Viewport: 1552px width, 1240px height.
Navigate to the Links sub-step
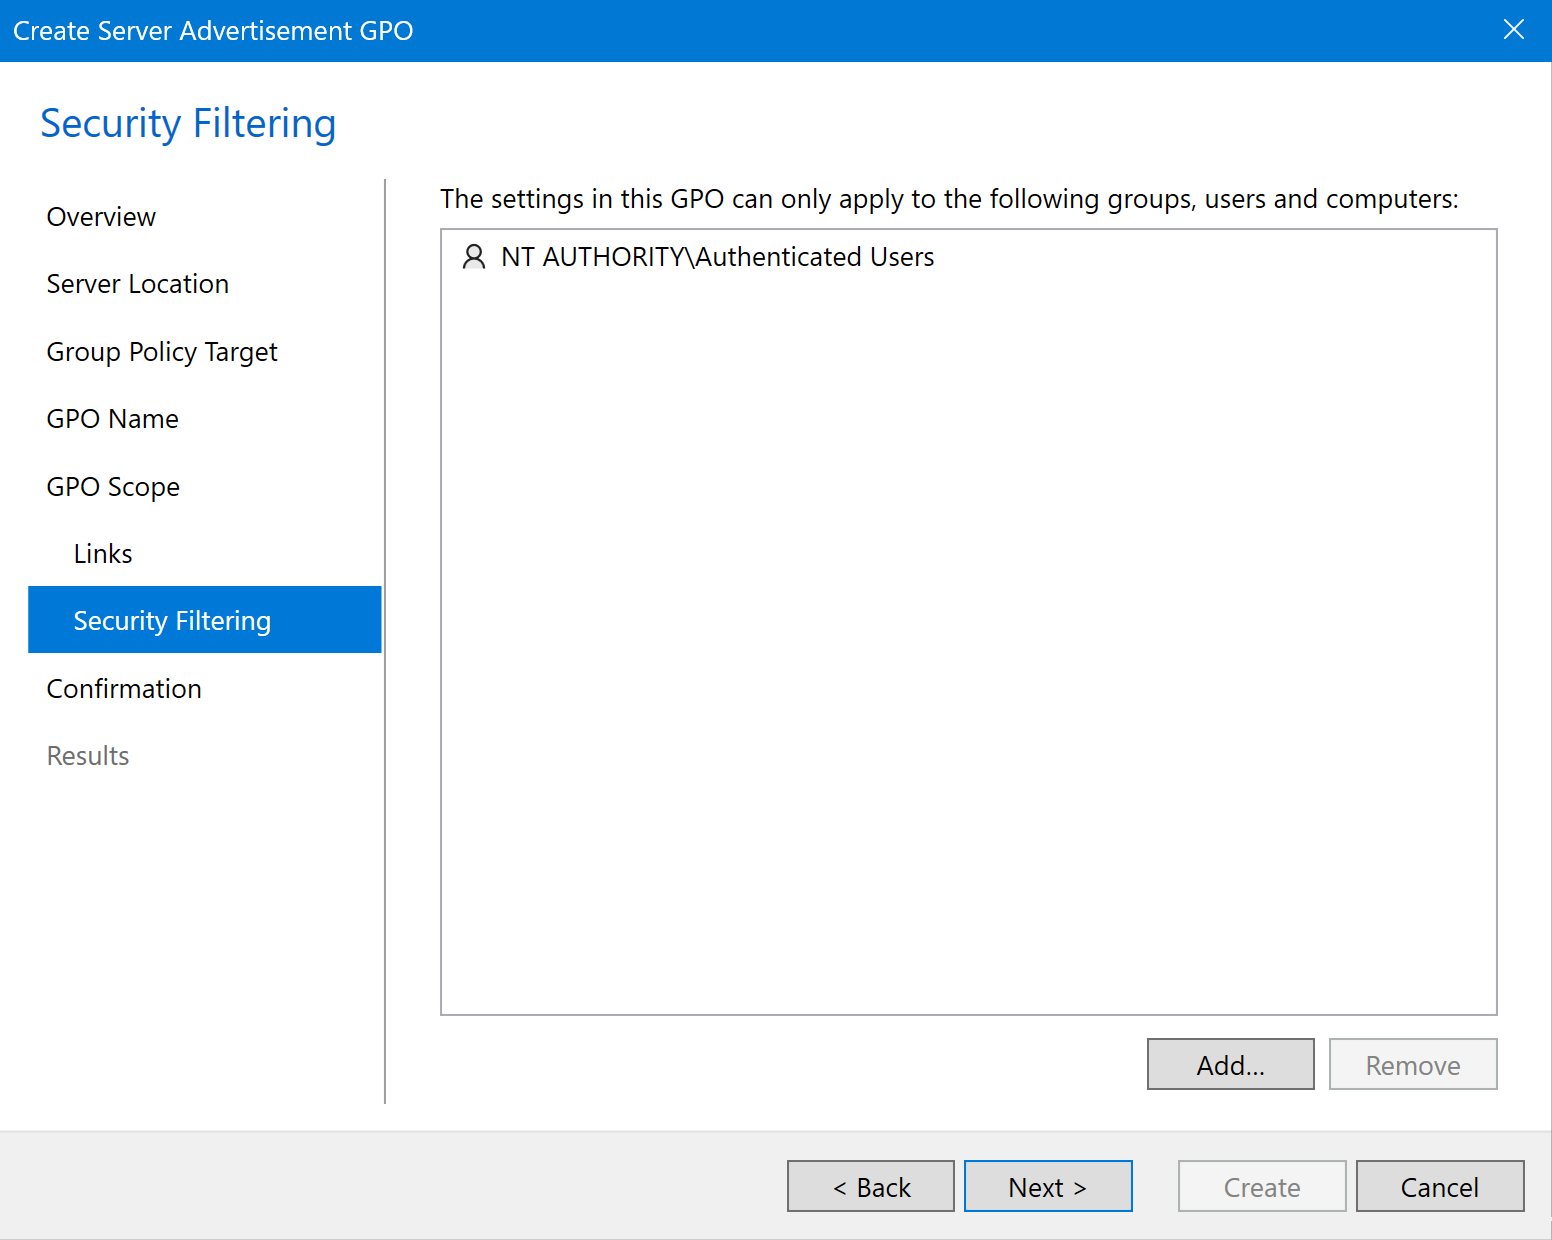pos(103,554)
